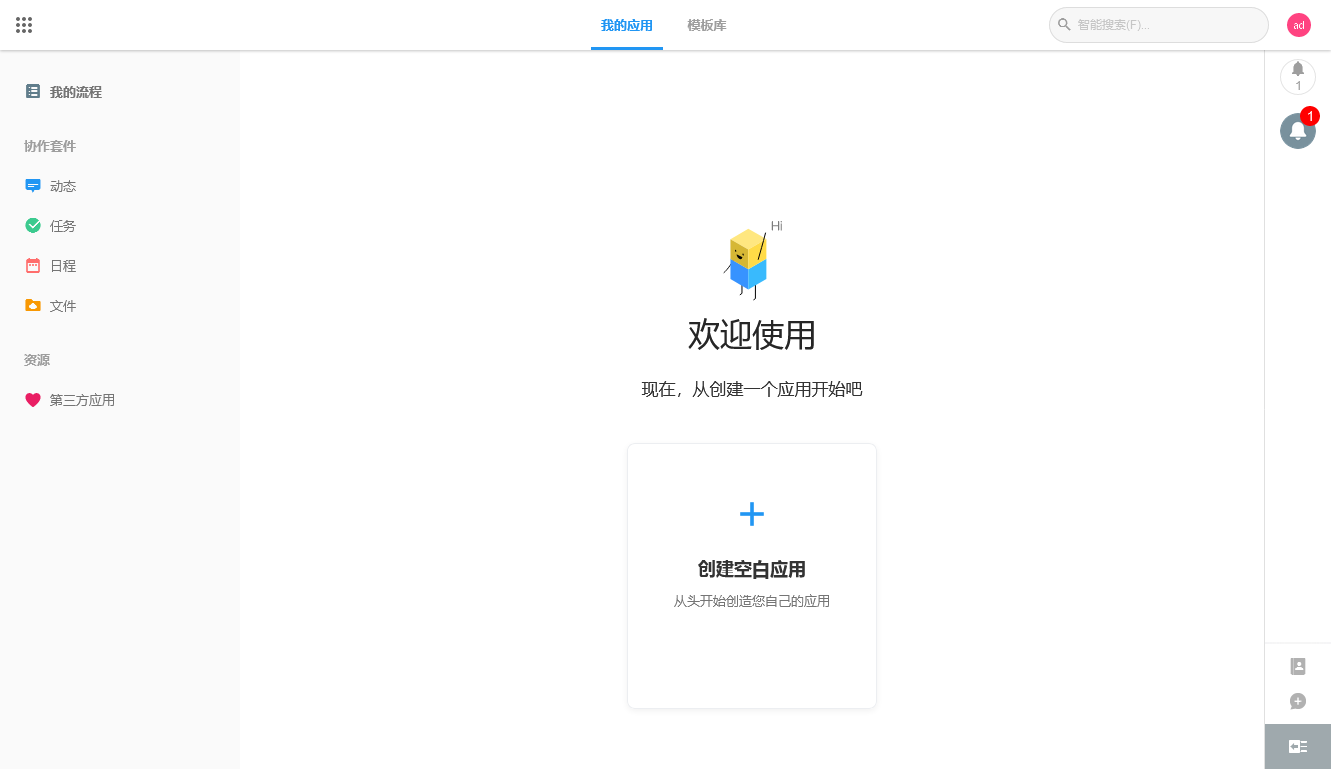Open 动态 in the sidebar
The image size is (1331, 769).
tap(63, 186)
